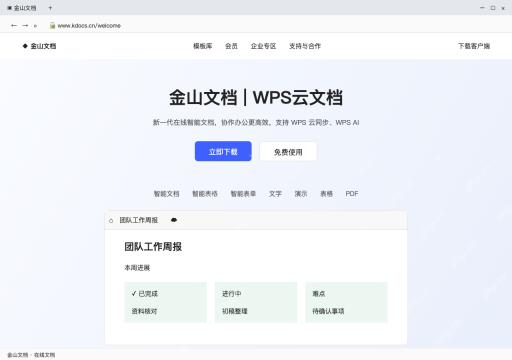Click the 团队工作周报 document tab title

(139, 220)
